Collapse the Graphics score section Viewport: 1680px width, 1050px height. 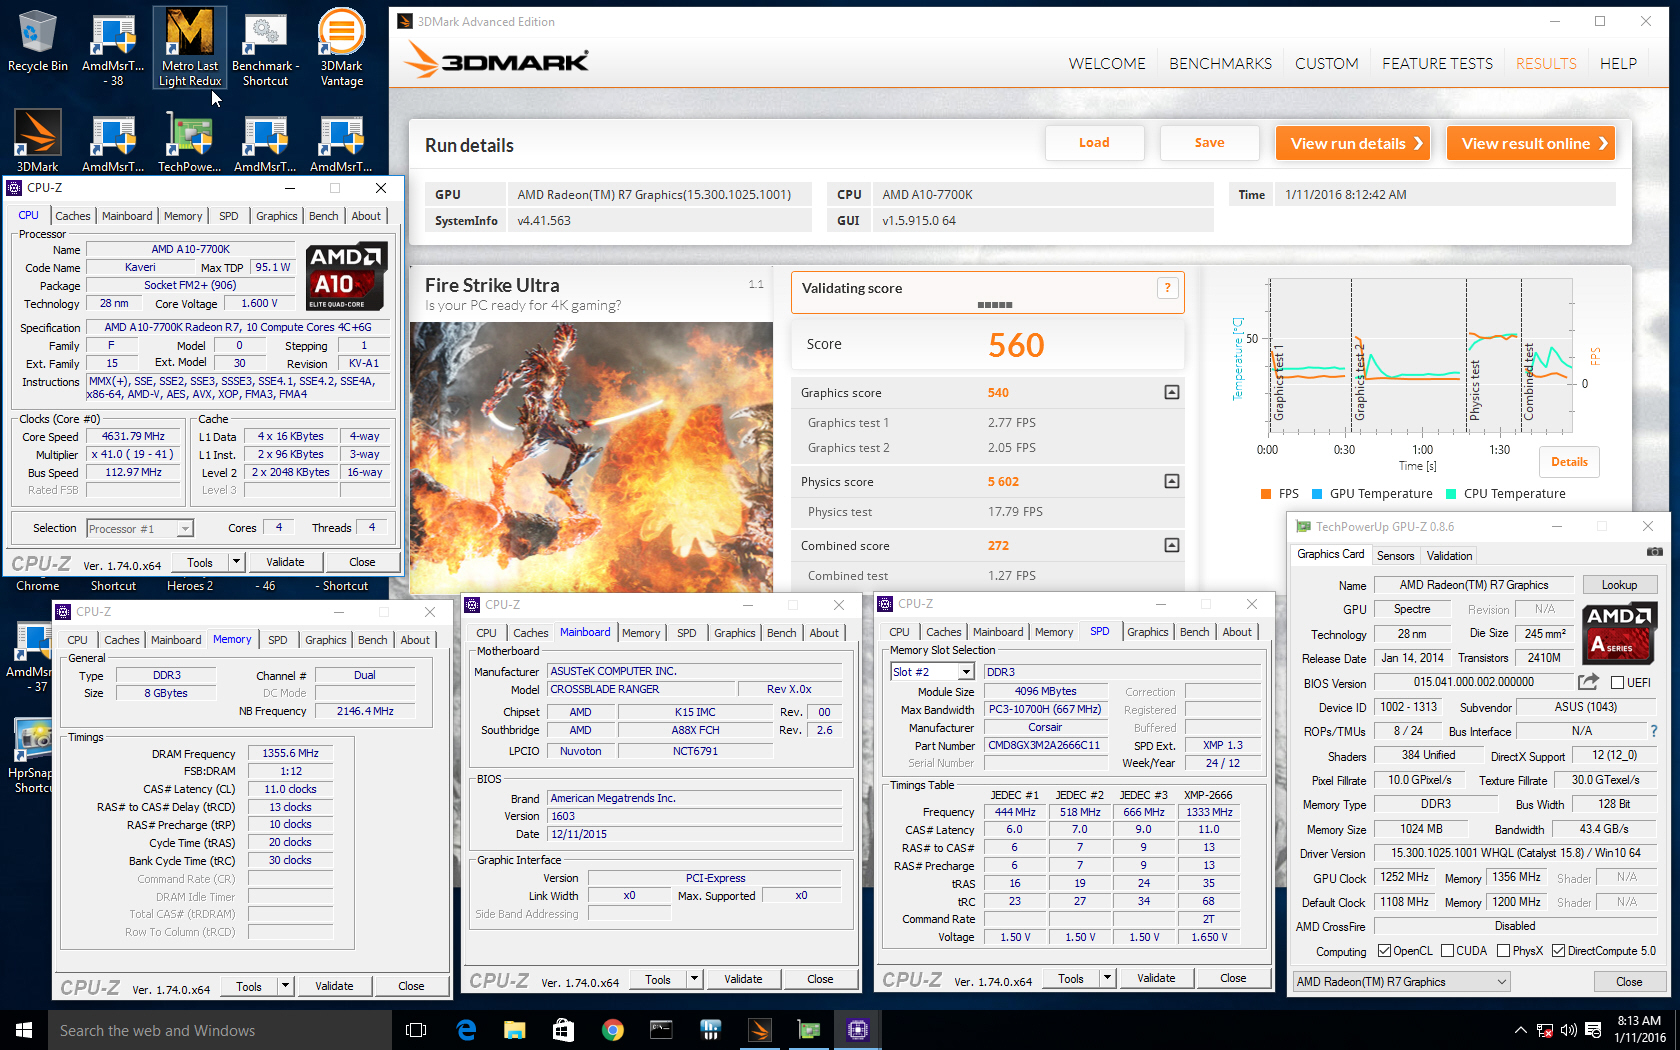click(x=1172, y=392)
